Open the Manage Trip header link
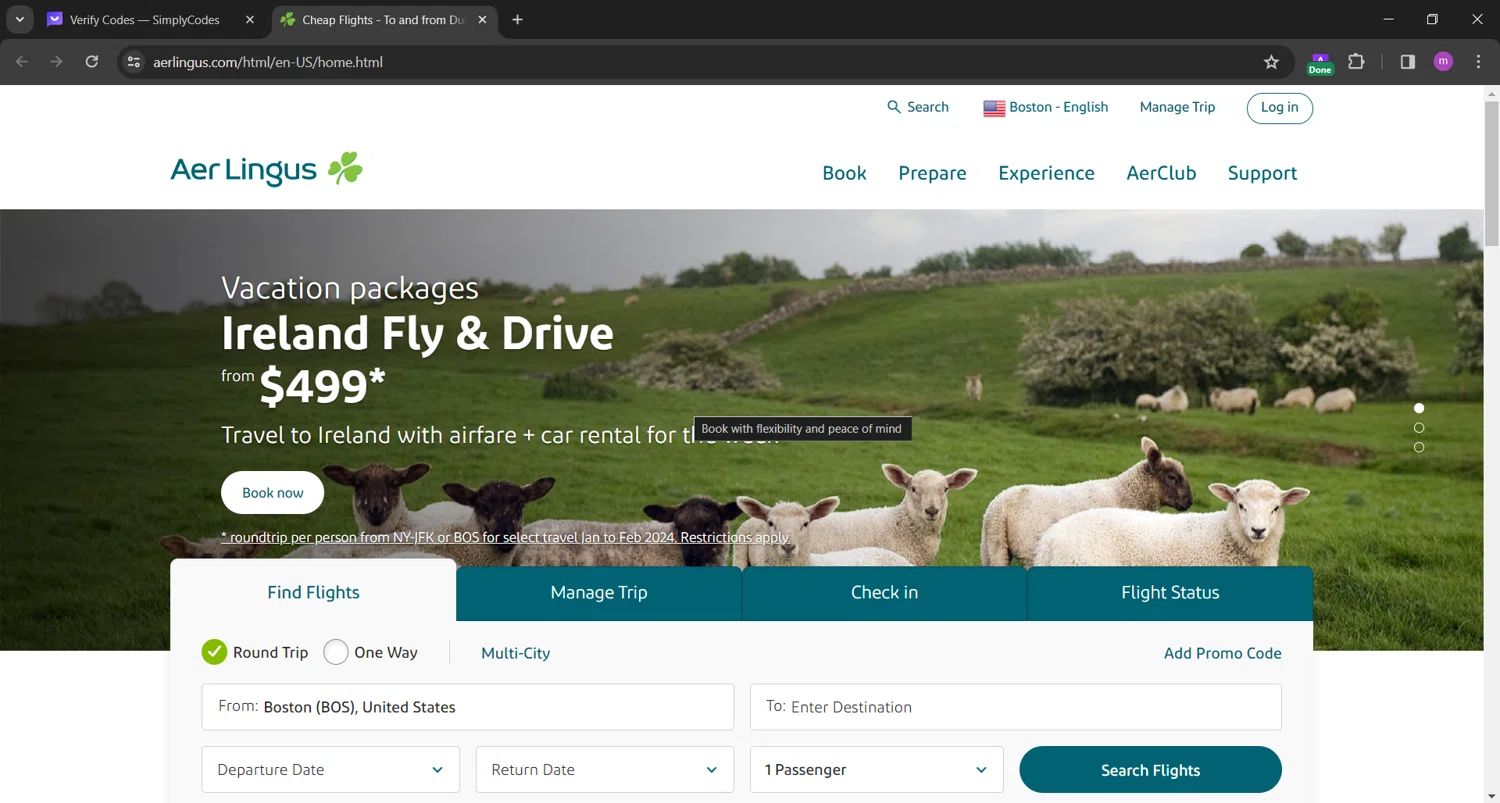1500x803 pixels. [x=1177, y=107]
